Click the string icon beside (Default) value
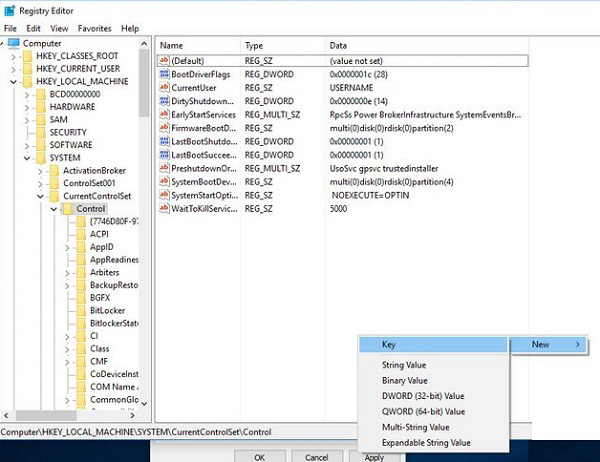This screenshot has width=600, height=462. [164, 60]
